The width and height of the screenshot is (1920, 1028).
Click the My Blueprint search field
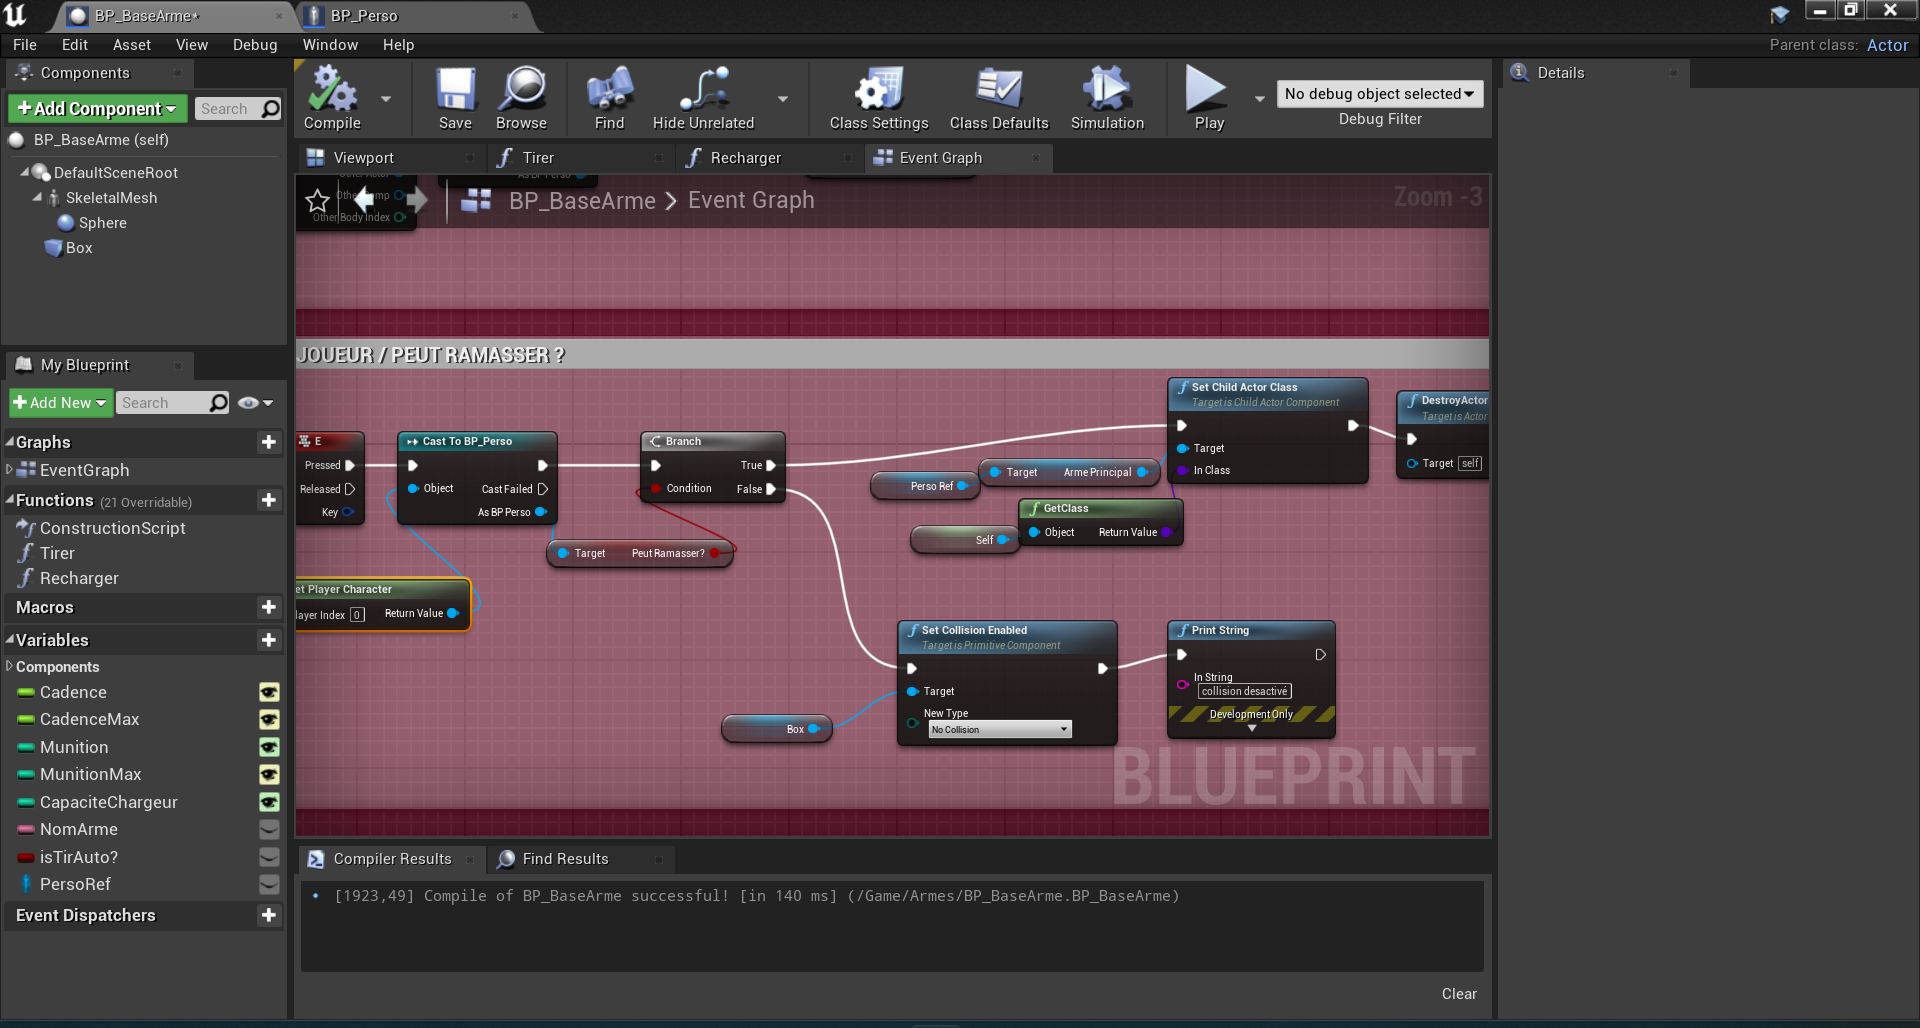click(162, 403)
